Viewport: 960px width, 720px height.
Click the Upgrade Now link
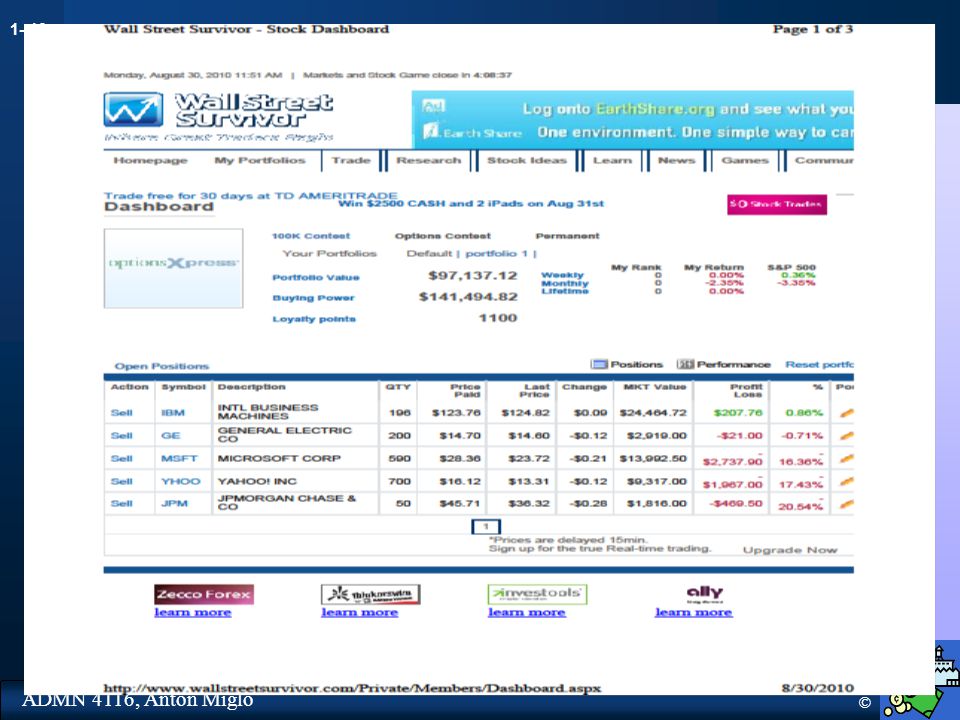pyautogui.click(x=790, y=550)
